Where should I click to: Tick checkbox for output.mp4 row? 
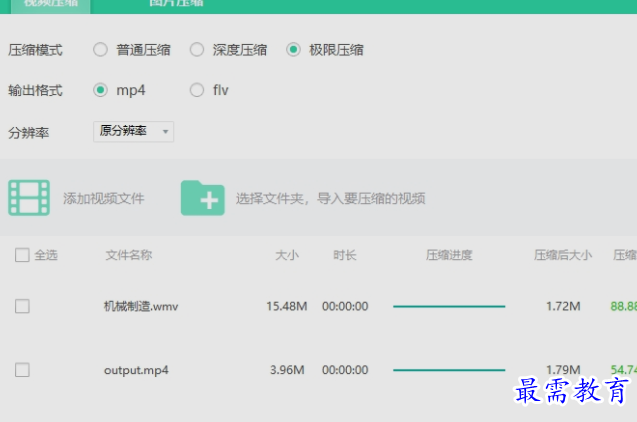click(x=22, y=370)
